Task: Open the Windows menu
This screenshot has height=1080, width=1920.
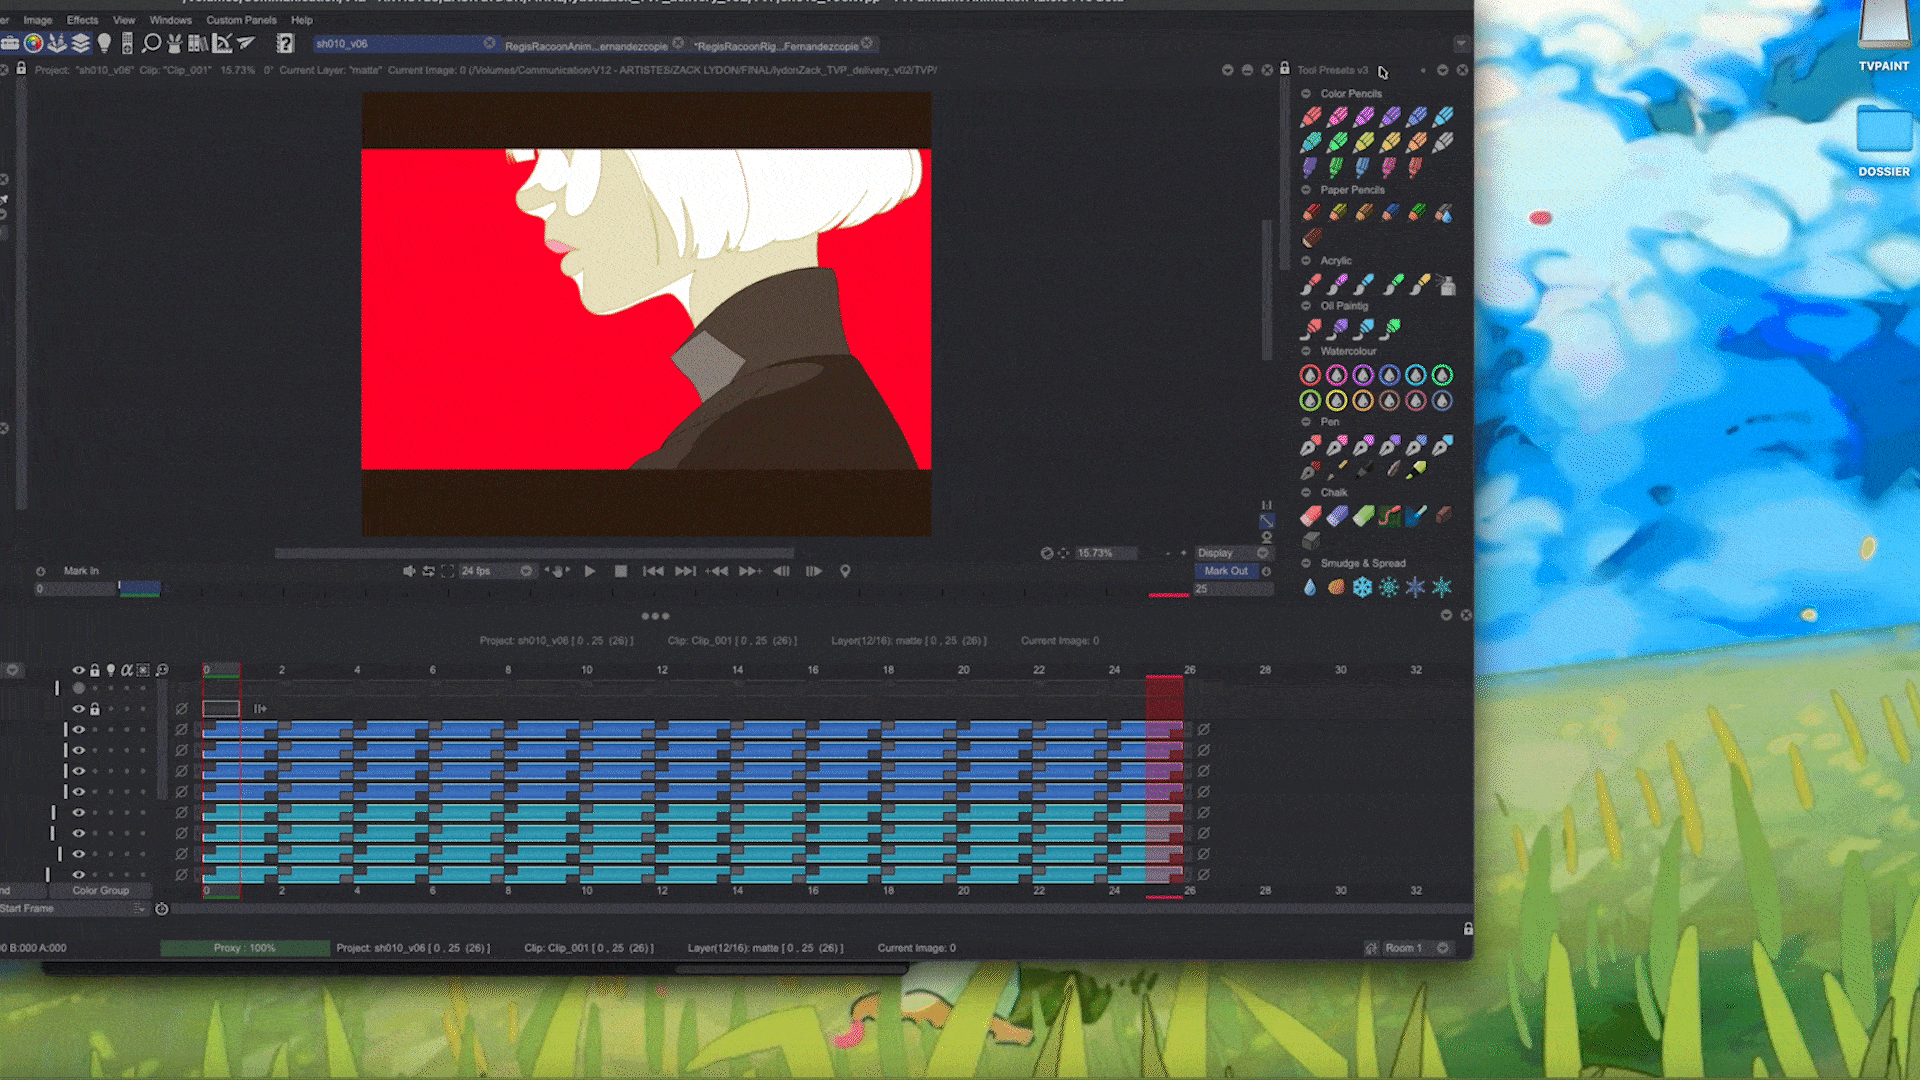Action: point(170,20)
